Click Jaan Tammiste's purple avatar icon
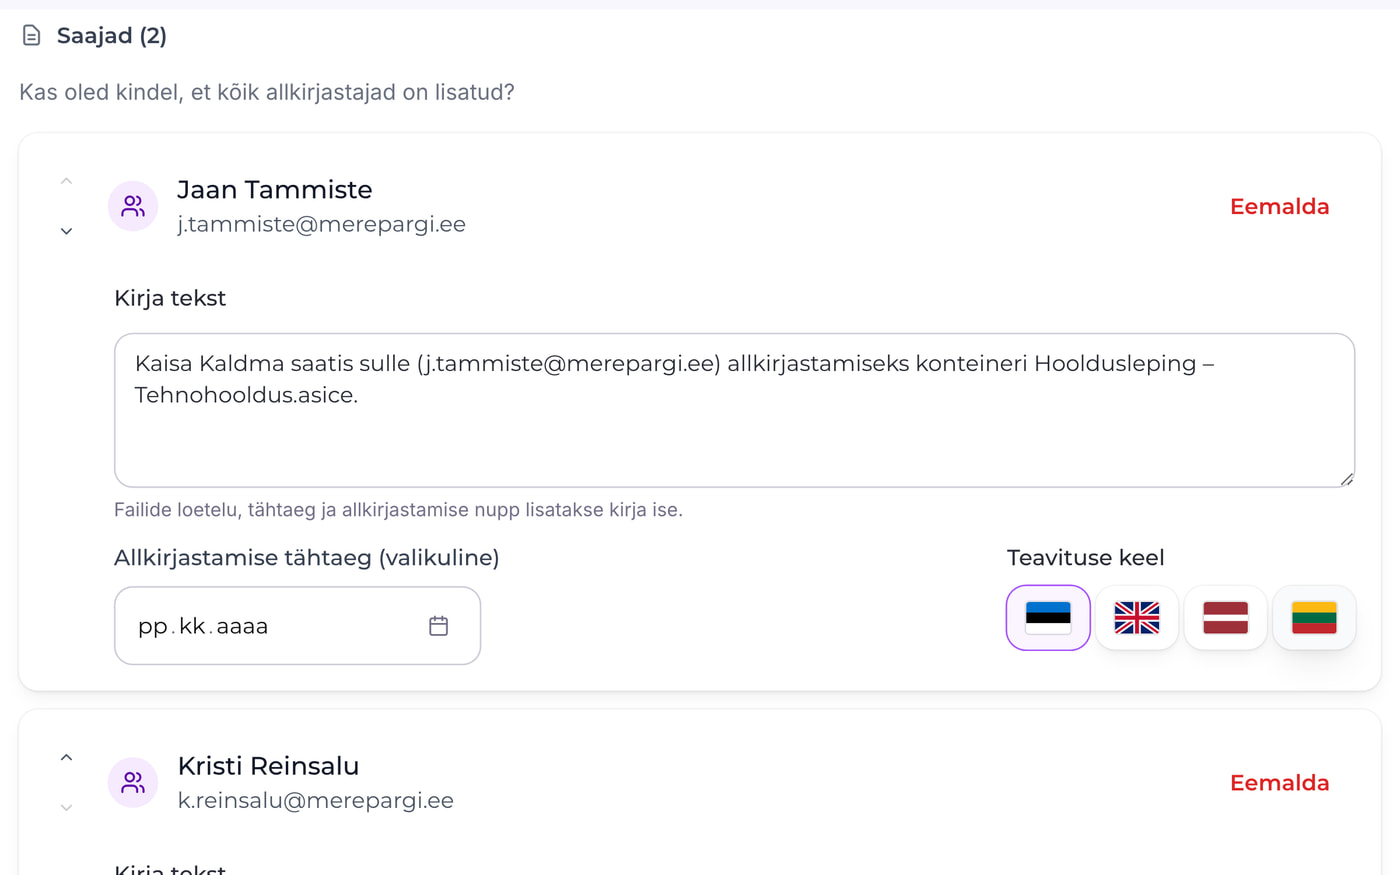 pos(133,206)
